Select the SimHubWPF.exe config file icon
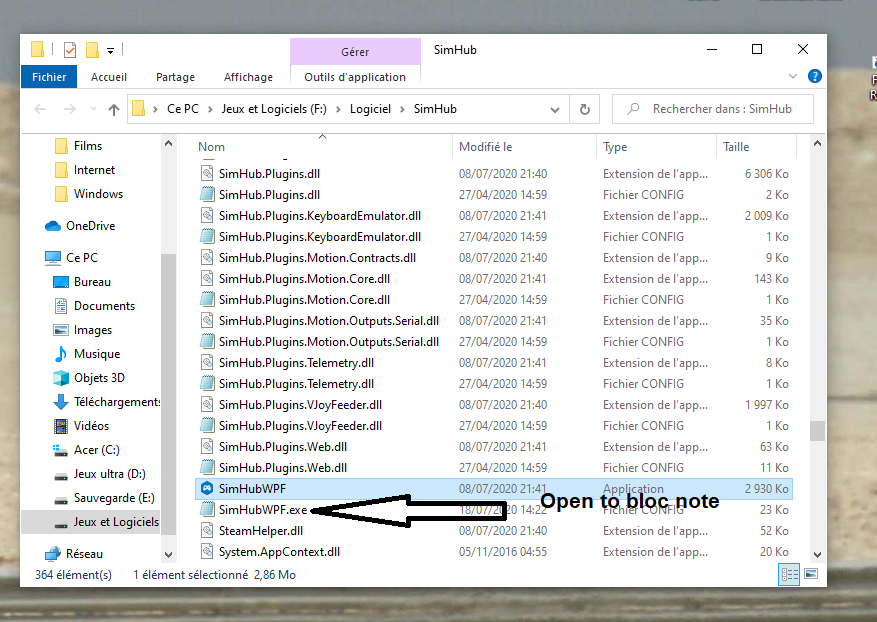The image size is (877, 622). click(x=207, y=510)
